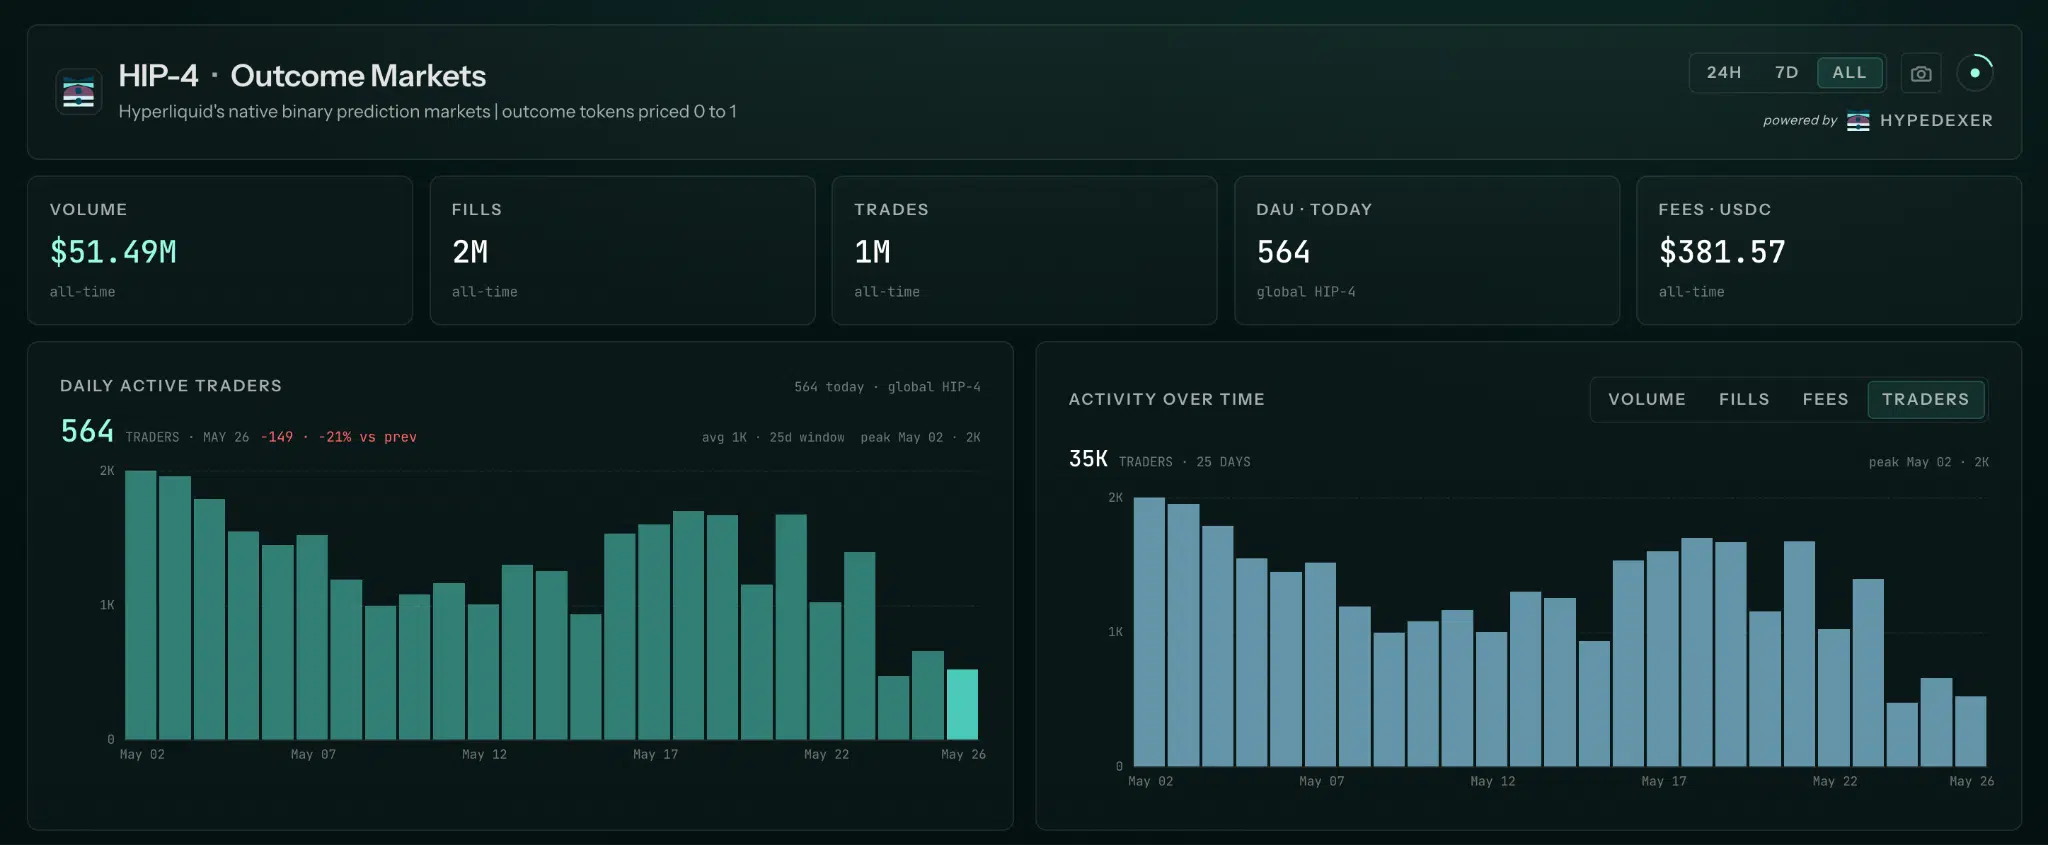Screen dimensions: 2048x845
Task: Select the May 22 bar in Daily Active Traders
Action: [x=825, y=671]
